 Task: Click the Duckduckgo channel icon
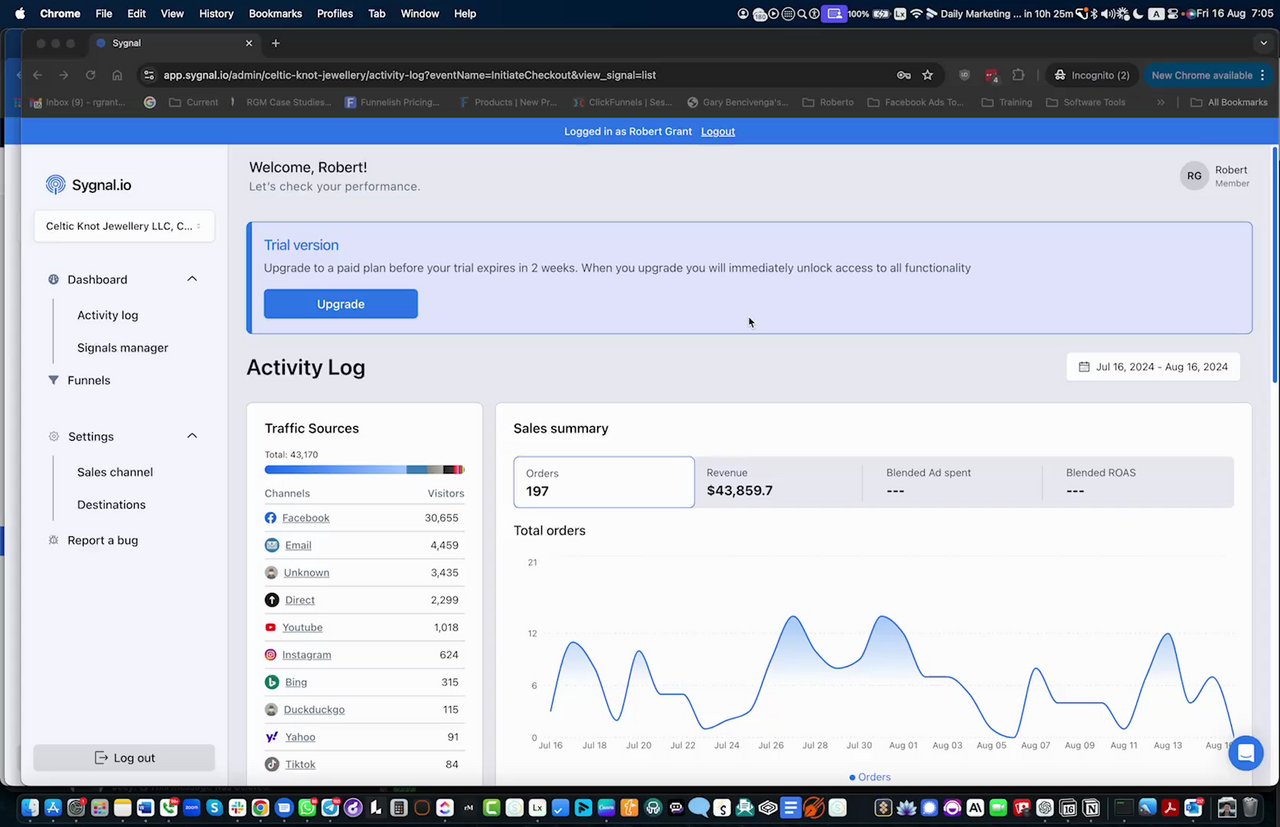click(x=271, y=709)
